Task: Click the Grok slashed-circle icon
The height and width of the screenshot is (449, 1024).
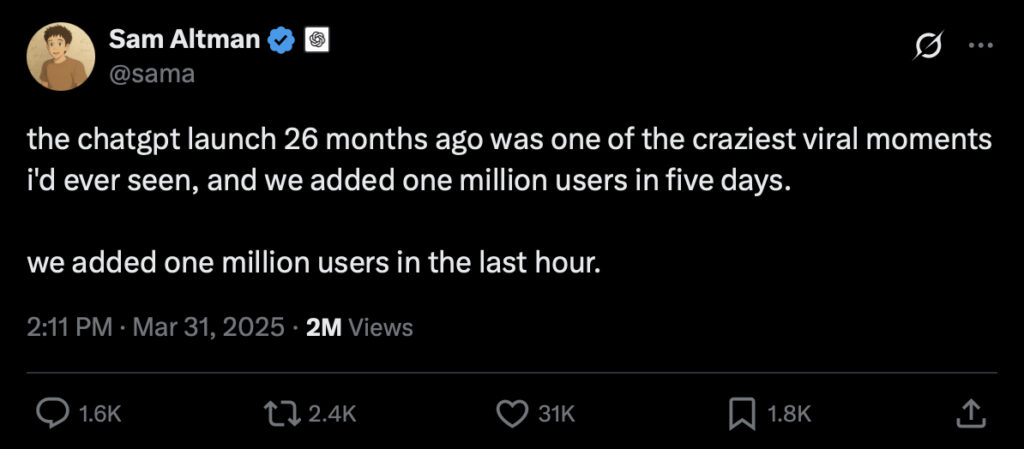Action: tap(927, 46)
